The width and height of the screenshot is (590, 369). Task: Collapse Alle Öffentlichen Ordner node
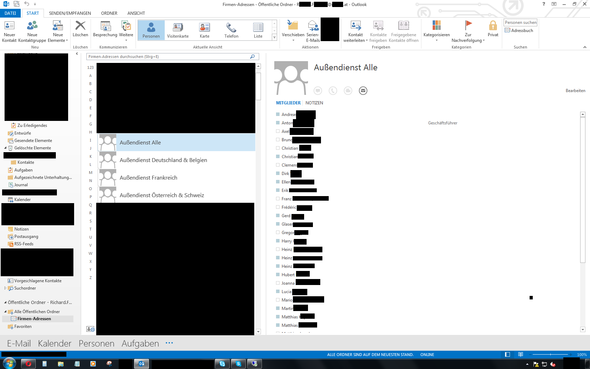[5, 311]
